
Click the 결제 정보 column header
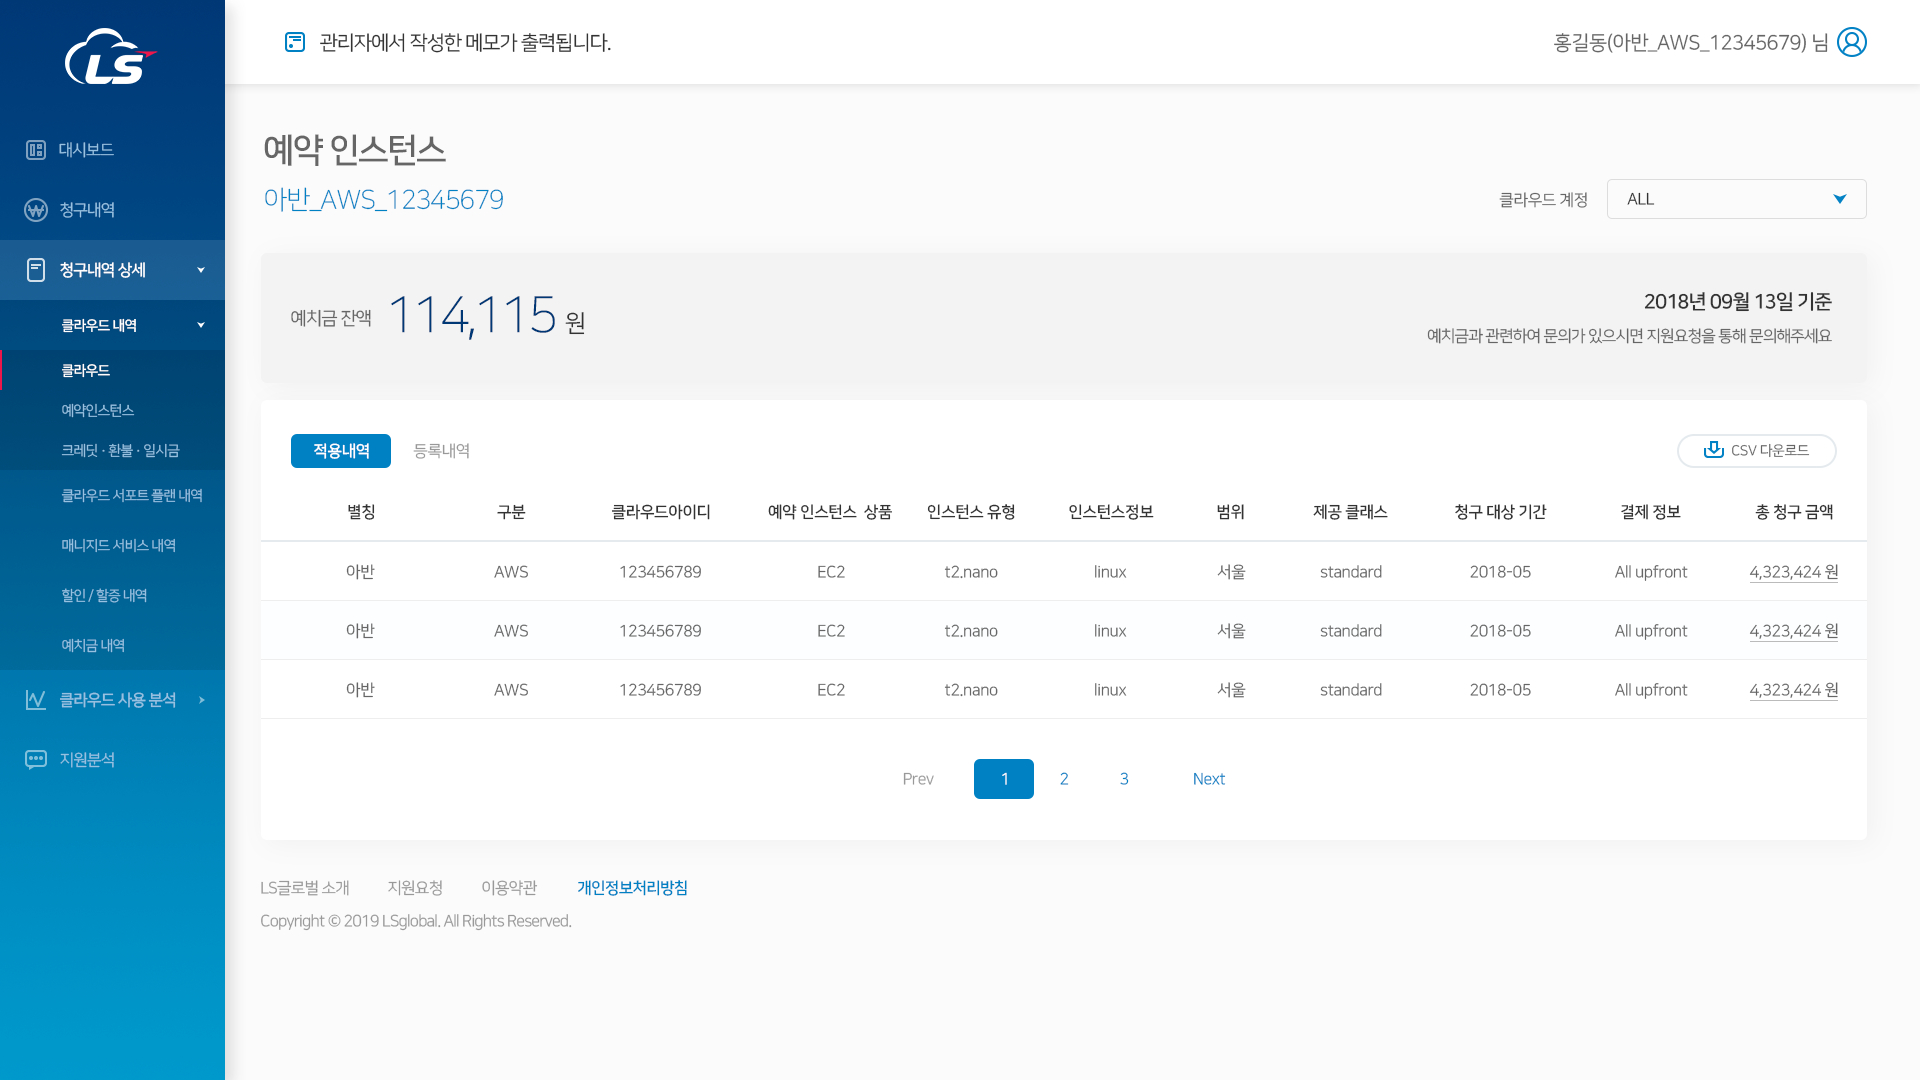click(1650, 512)
